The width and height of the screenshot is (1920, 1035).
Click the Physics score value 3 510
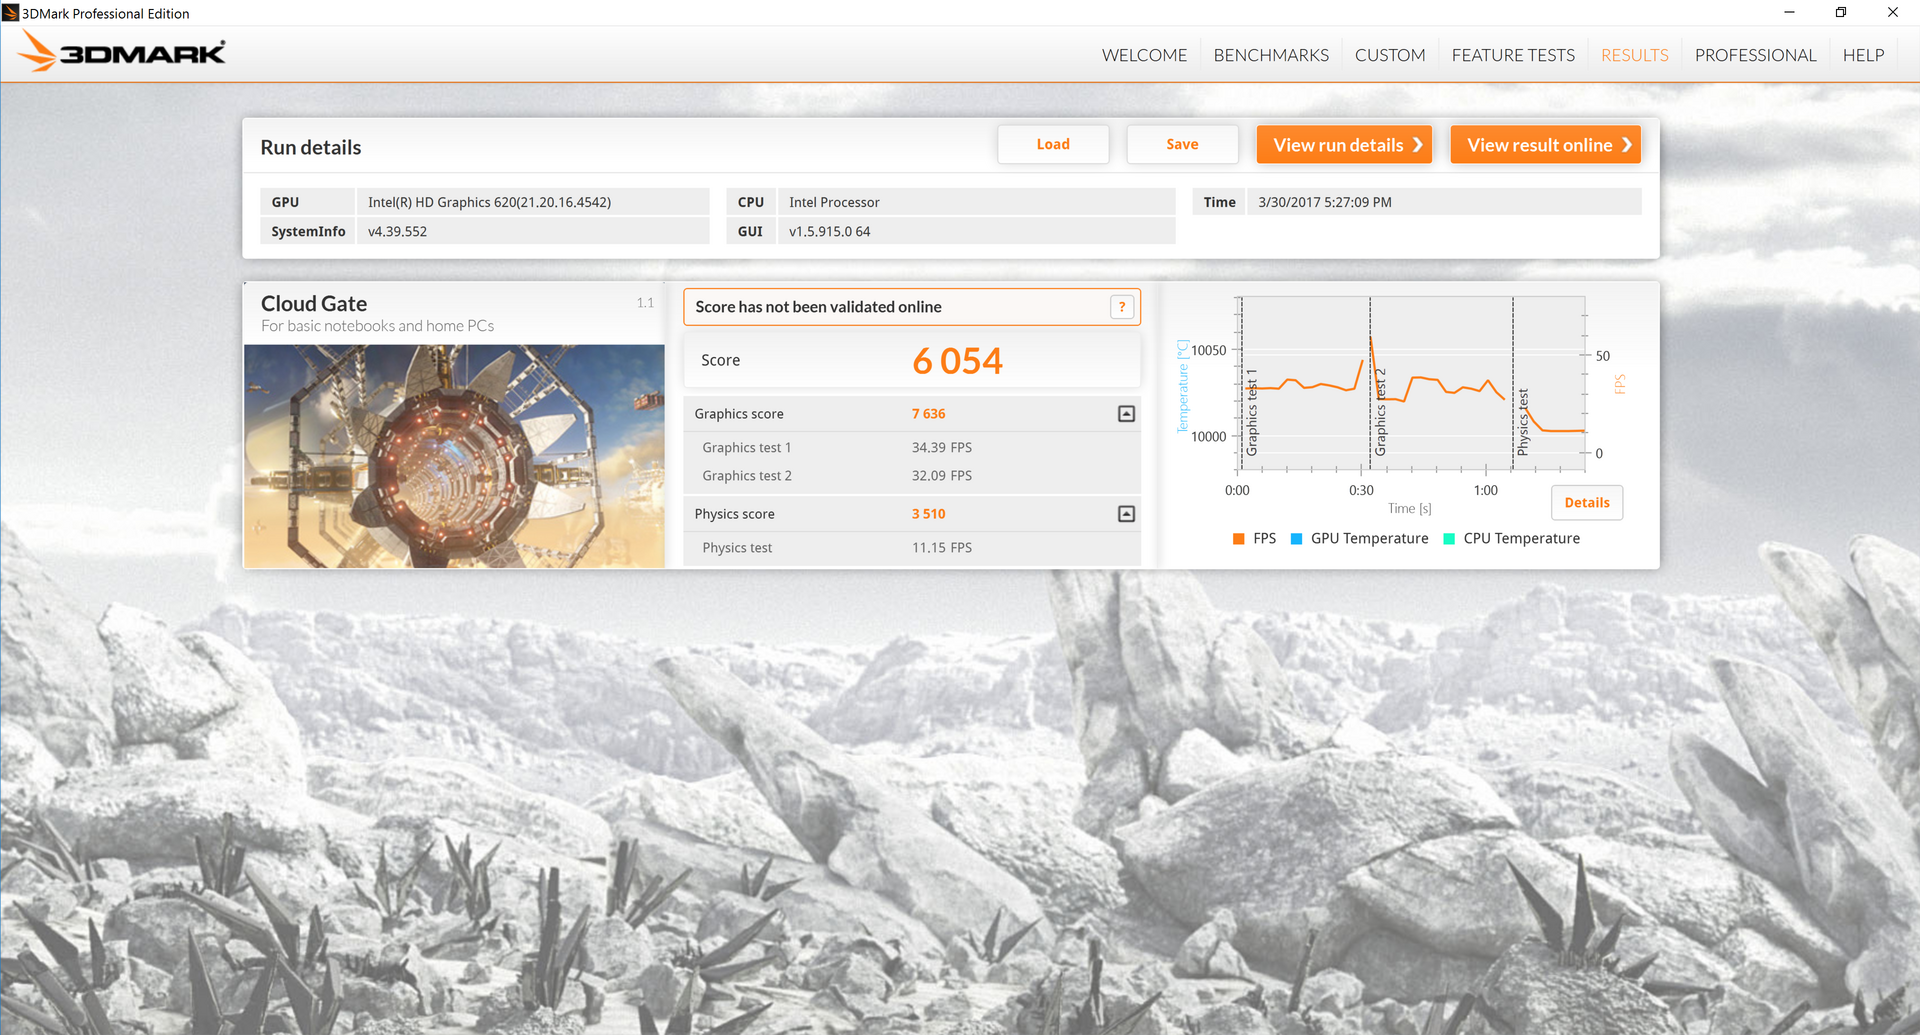(928, 514)
